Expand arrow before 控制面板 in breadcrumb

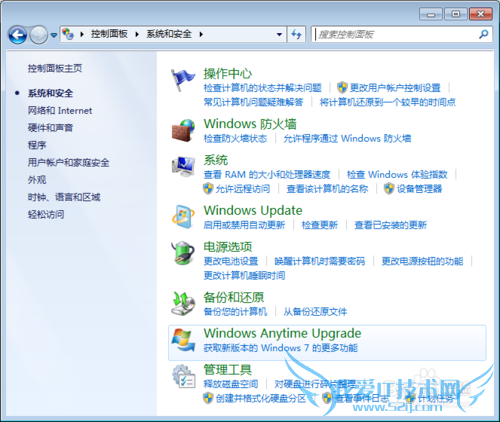[x=82, y=34]
